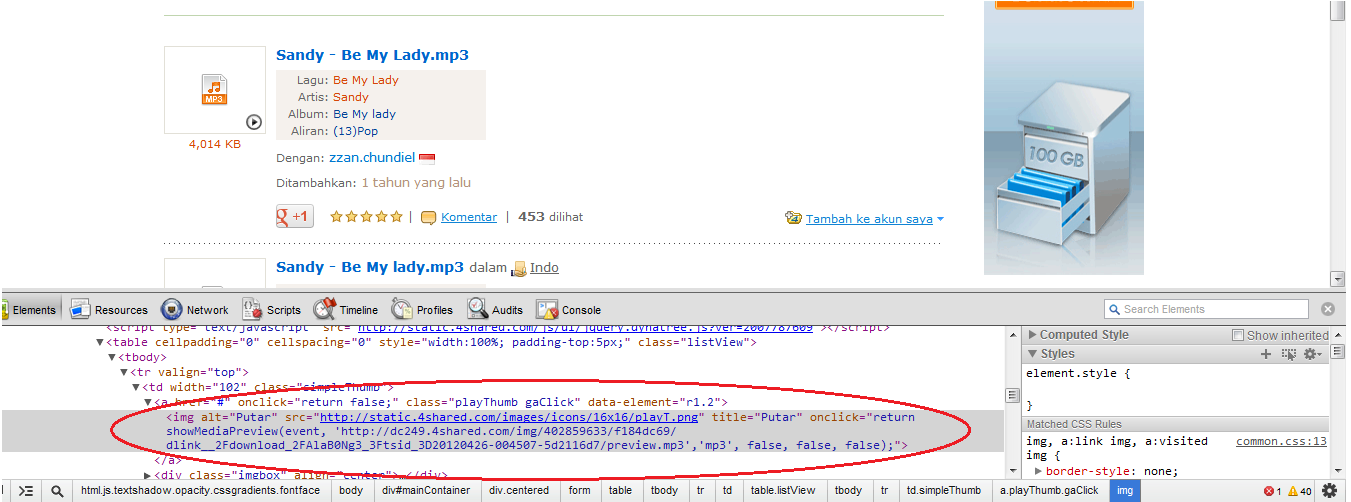Open album Be My lady link
Screen dimensions: 1351x502
click(365, 114)
